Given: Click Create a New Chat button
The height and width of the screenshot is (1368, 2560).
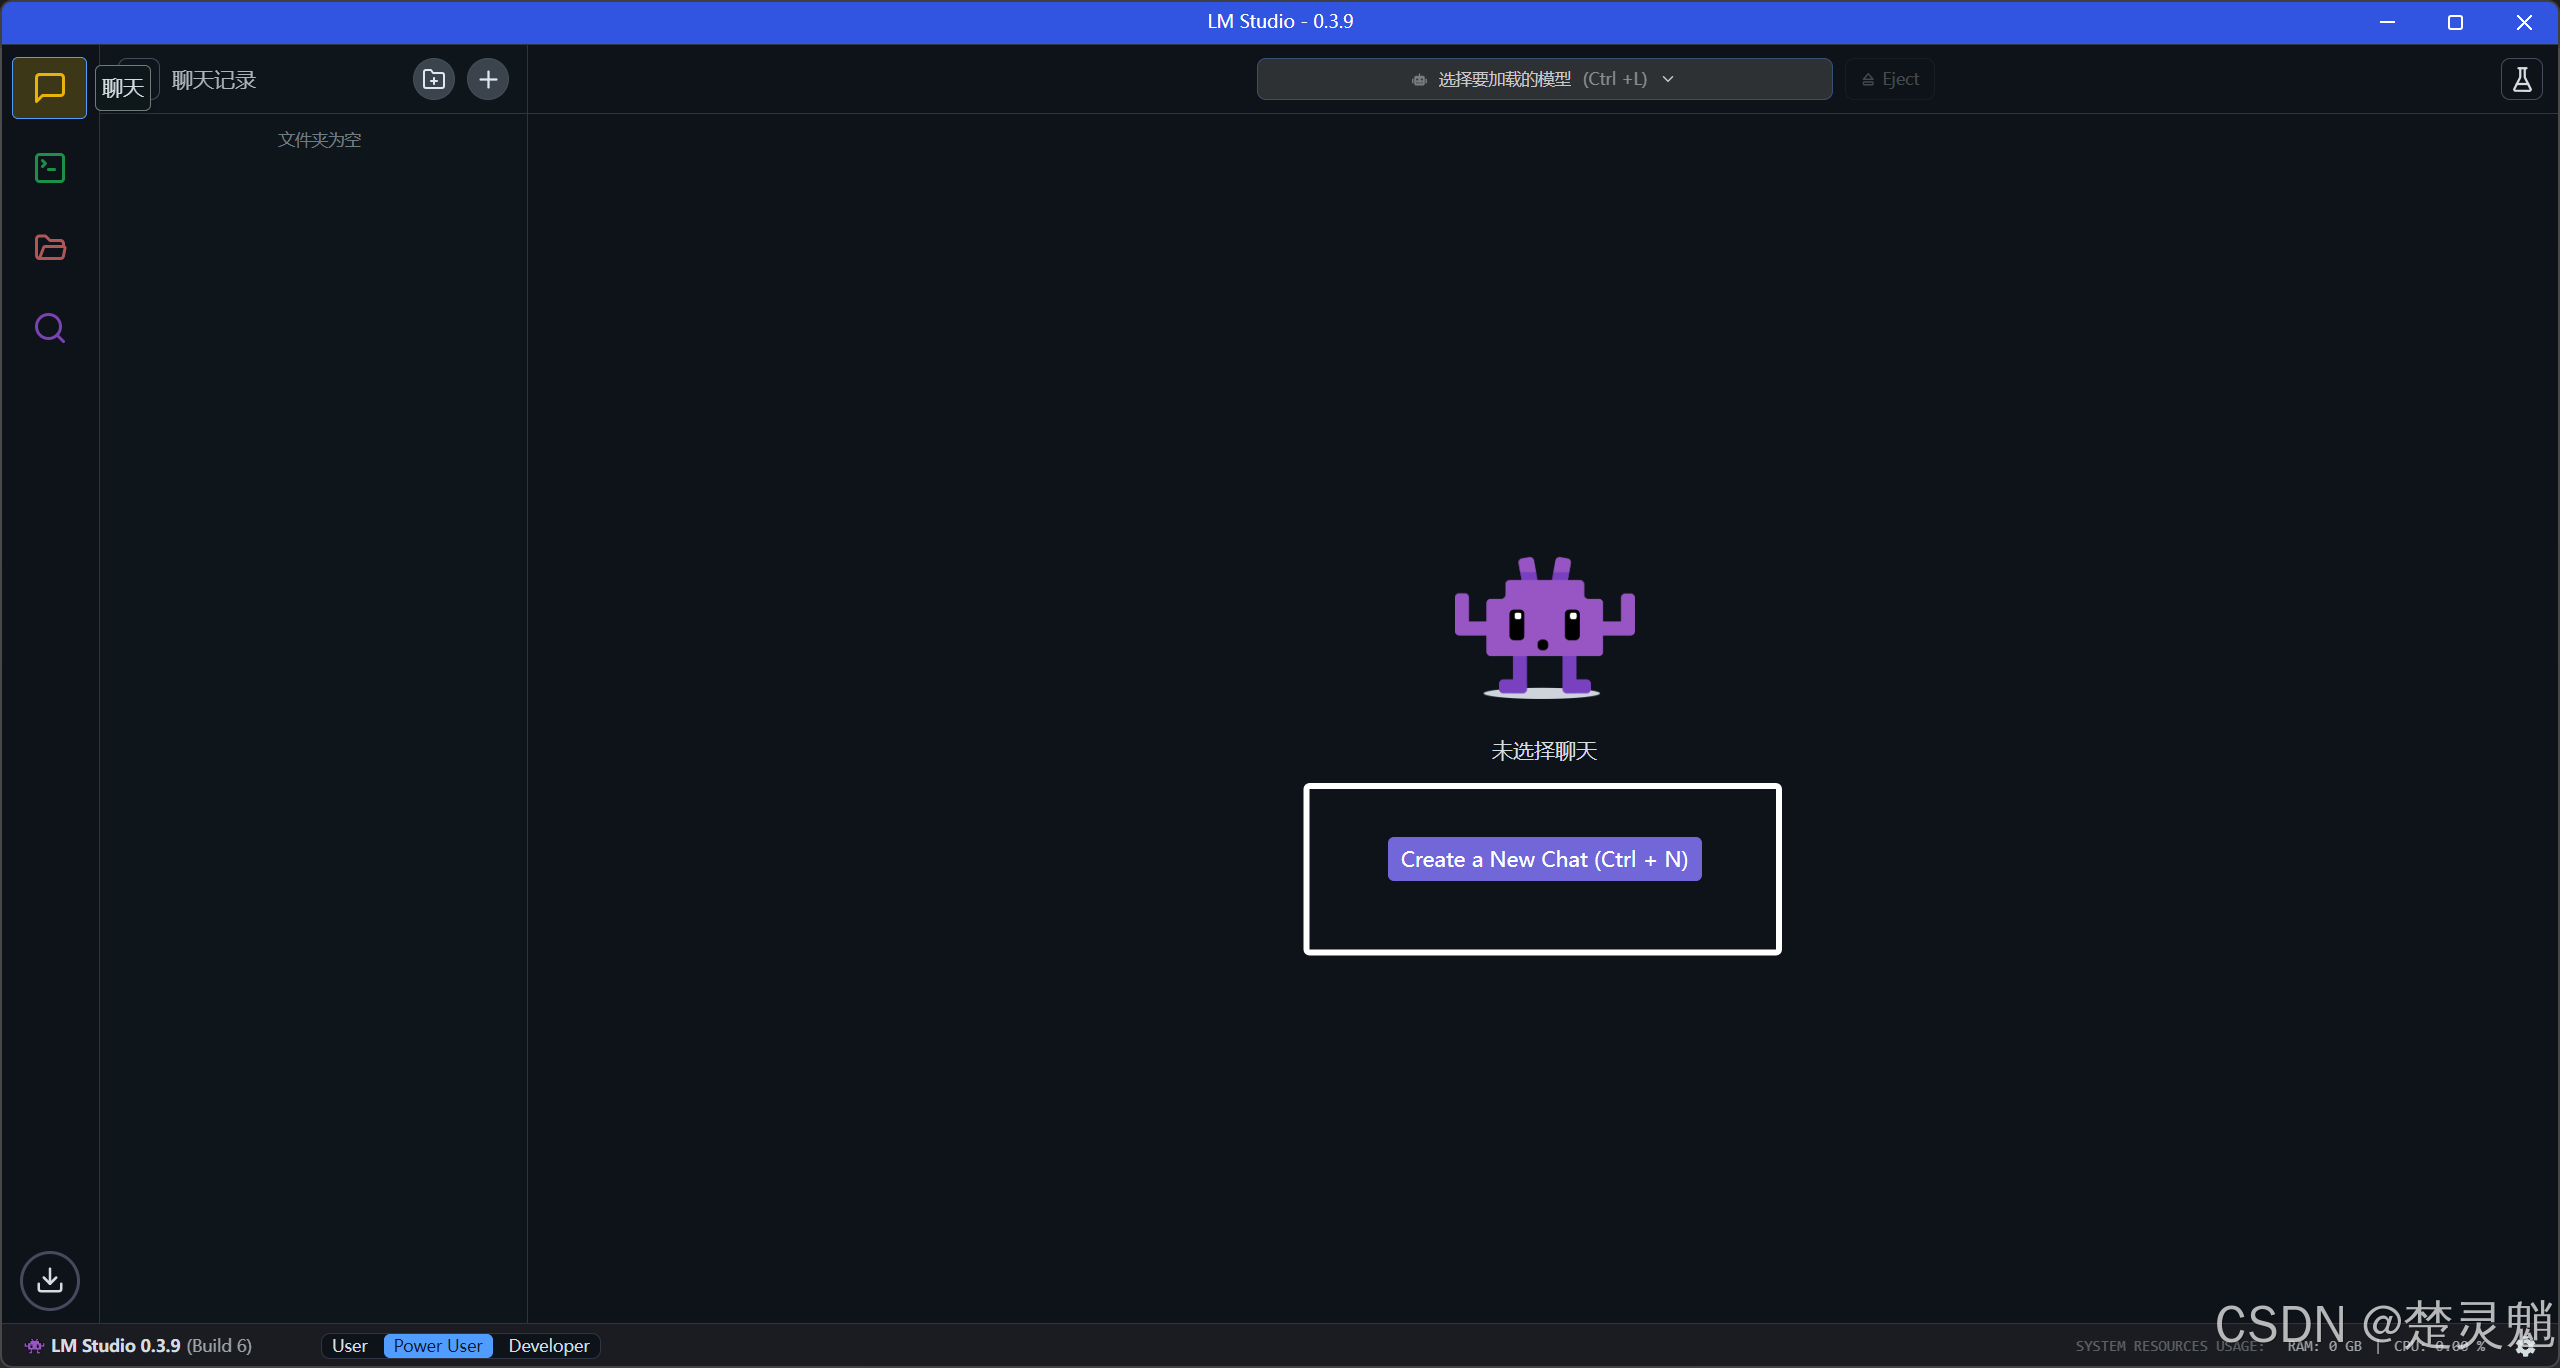Looking at the screenshot, I should coord(1543,859).
